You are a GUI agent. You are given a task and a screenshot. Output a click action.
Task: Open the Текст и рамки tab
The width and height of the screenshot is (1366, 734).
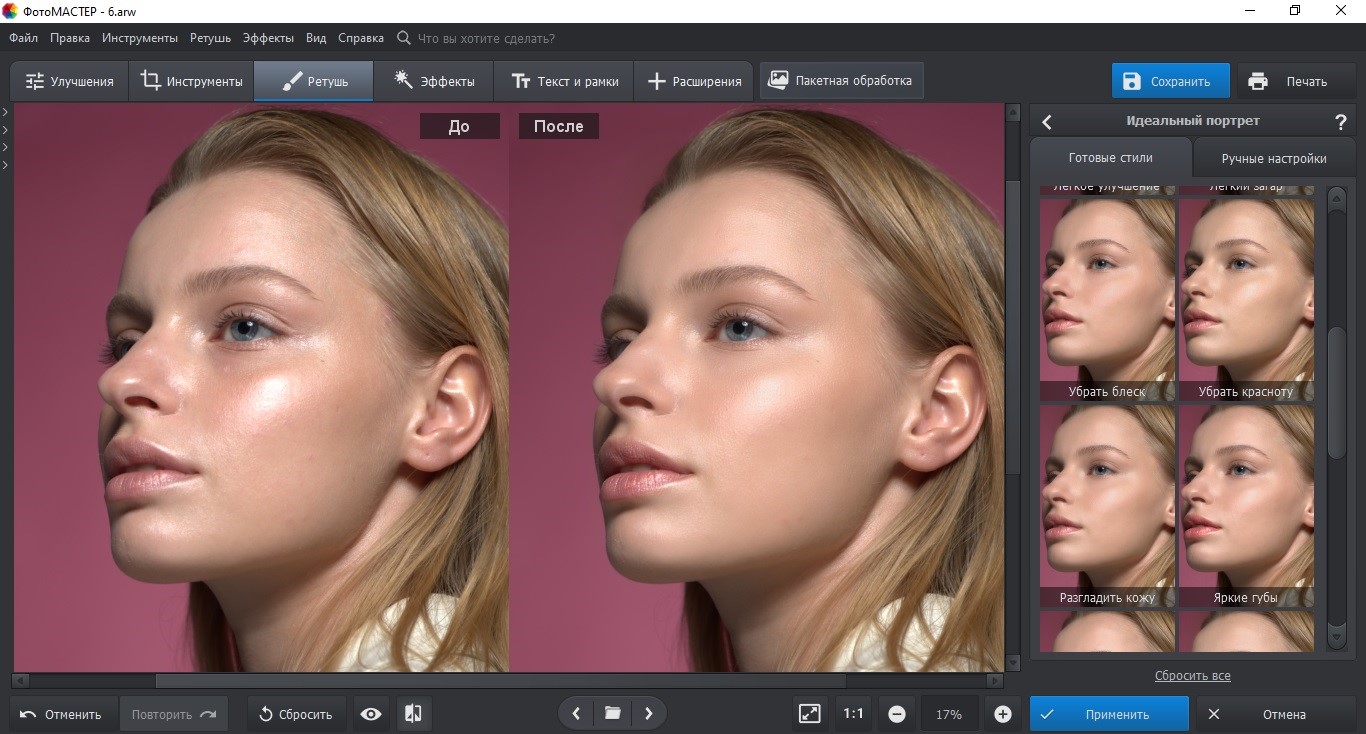point(564,81)
